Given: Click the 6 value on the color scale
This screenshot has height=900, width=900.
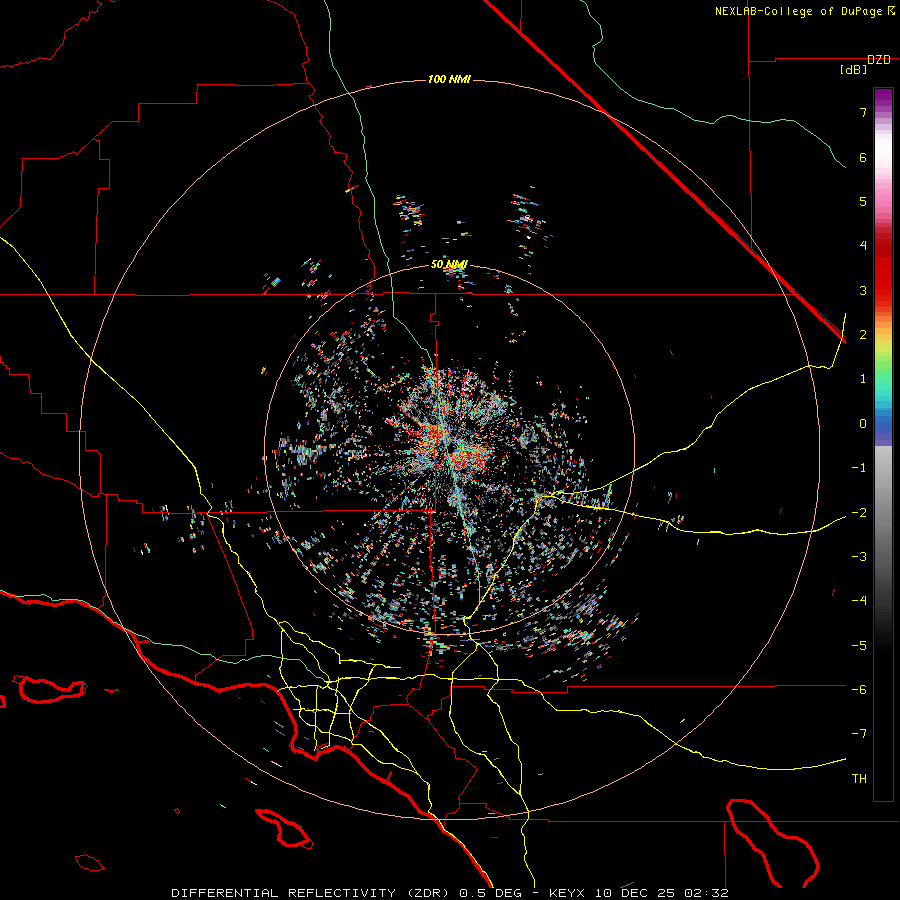Looking at the screenshot, I should (863, 157).
